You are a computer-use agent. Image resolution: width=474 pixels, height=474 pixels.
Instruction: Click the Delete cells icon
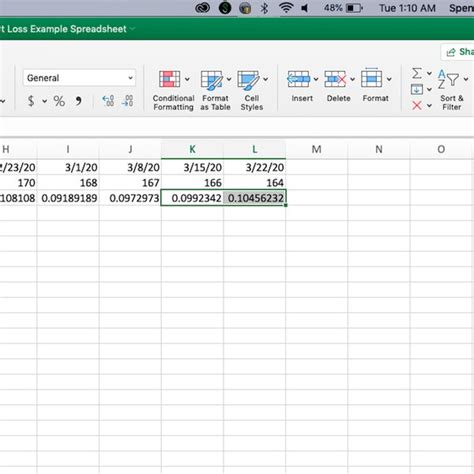click(x=335, y=79)
